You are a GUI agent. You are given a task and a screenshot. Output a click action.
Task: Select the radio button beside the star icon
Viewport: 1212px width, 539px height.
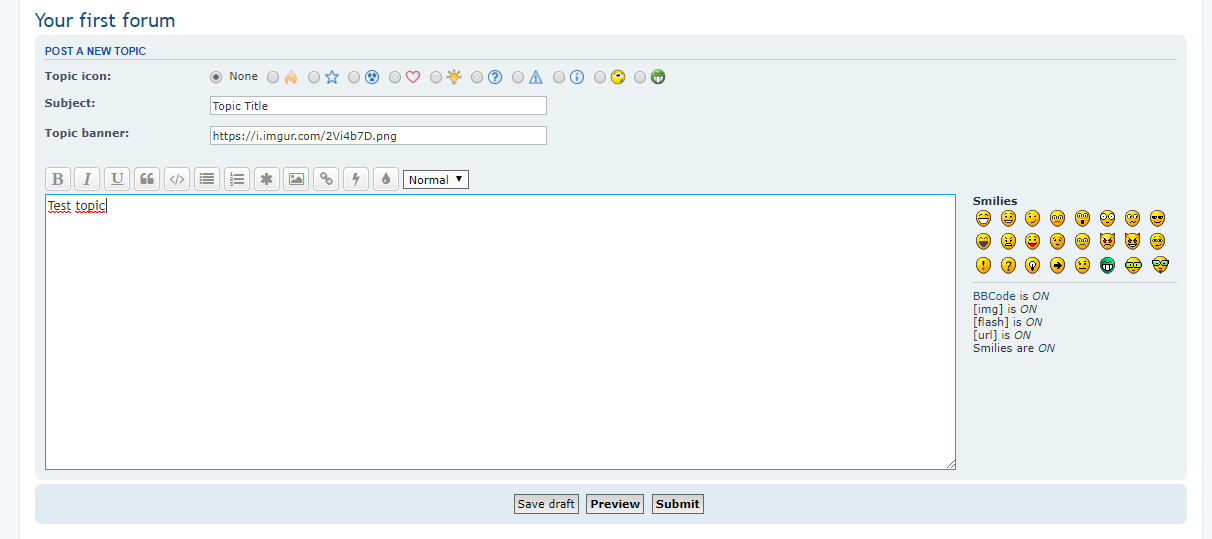(314, 77)
